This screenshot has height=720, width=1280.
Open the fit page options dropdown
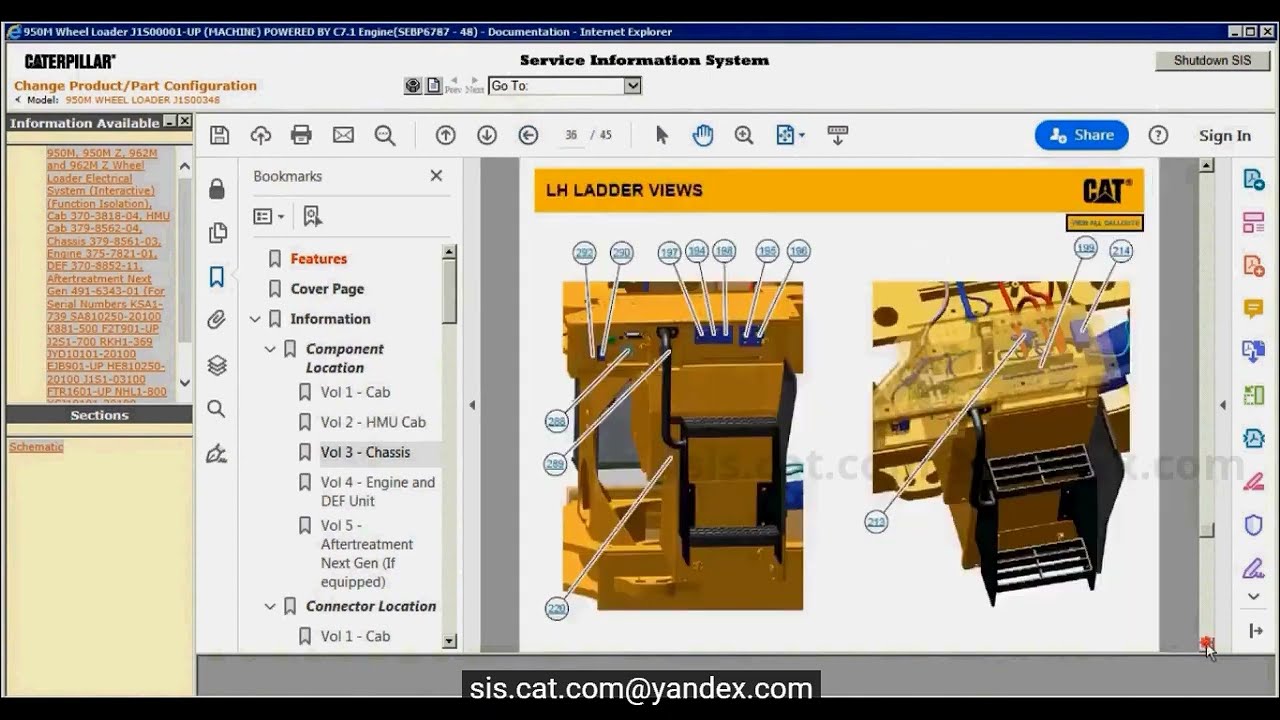[791, 135]
